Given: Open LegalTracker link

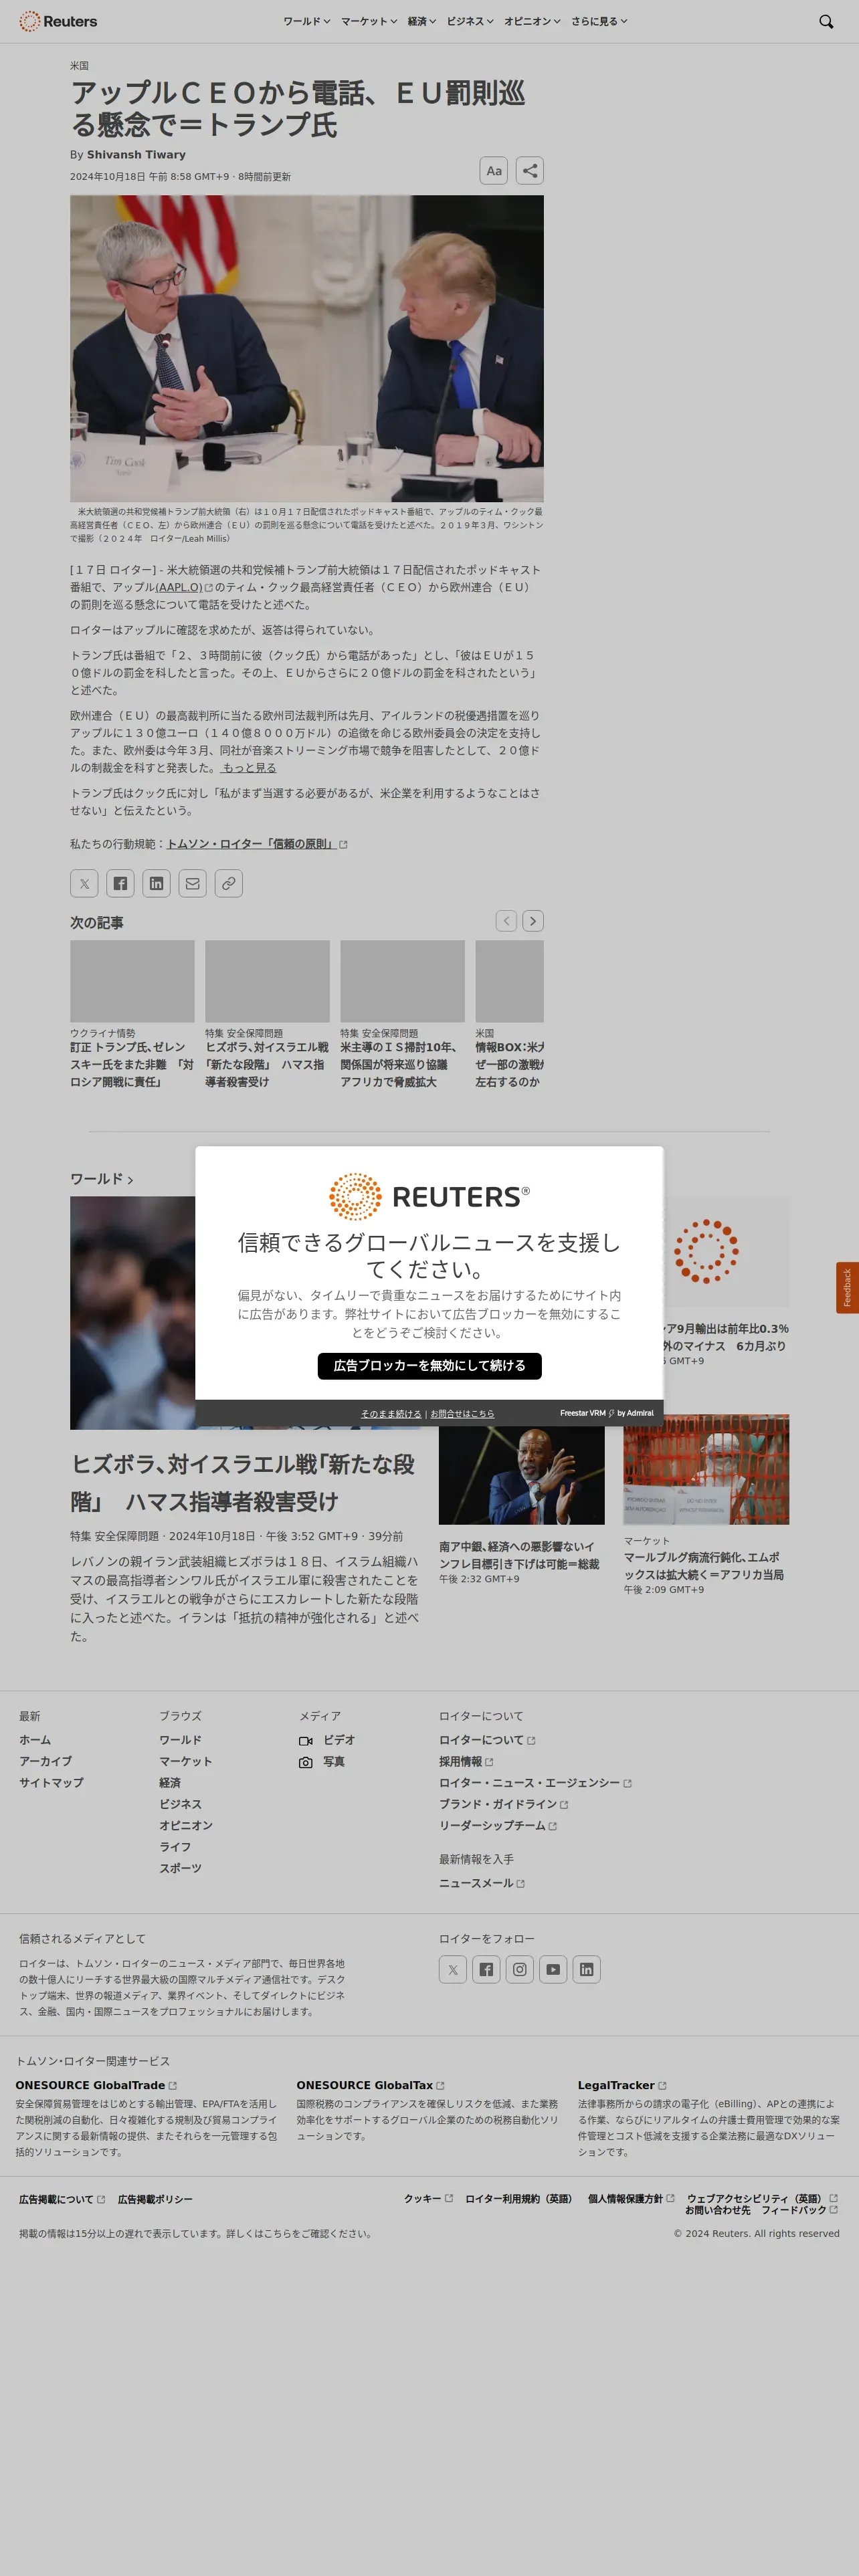Looking at the screenshot, I should [x=622, y=2085].
